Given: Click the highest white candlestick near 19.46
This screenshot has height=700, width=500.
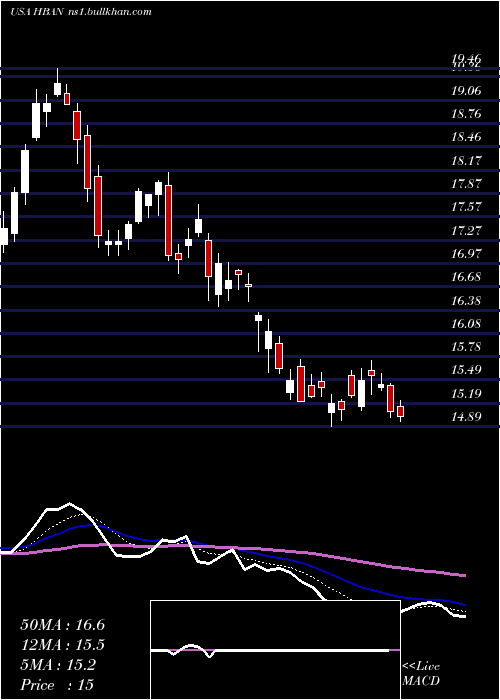Looking at the screenshot, I should coord(57,89).
